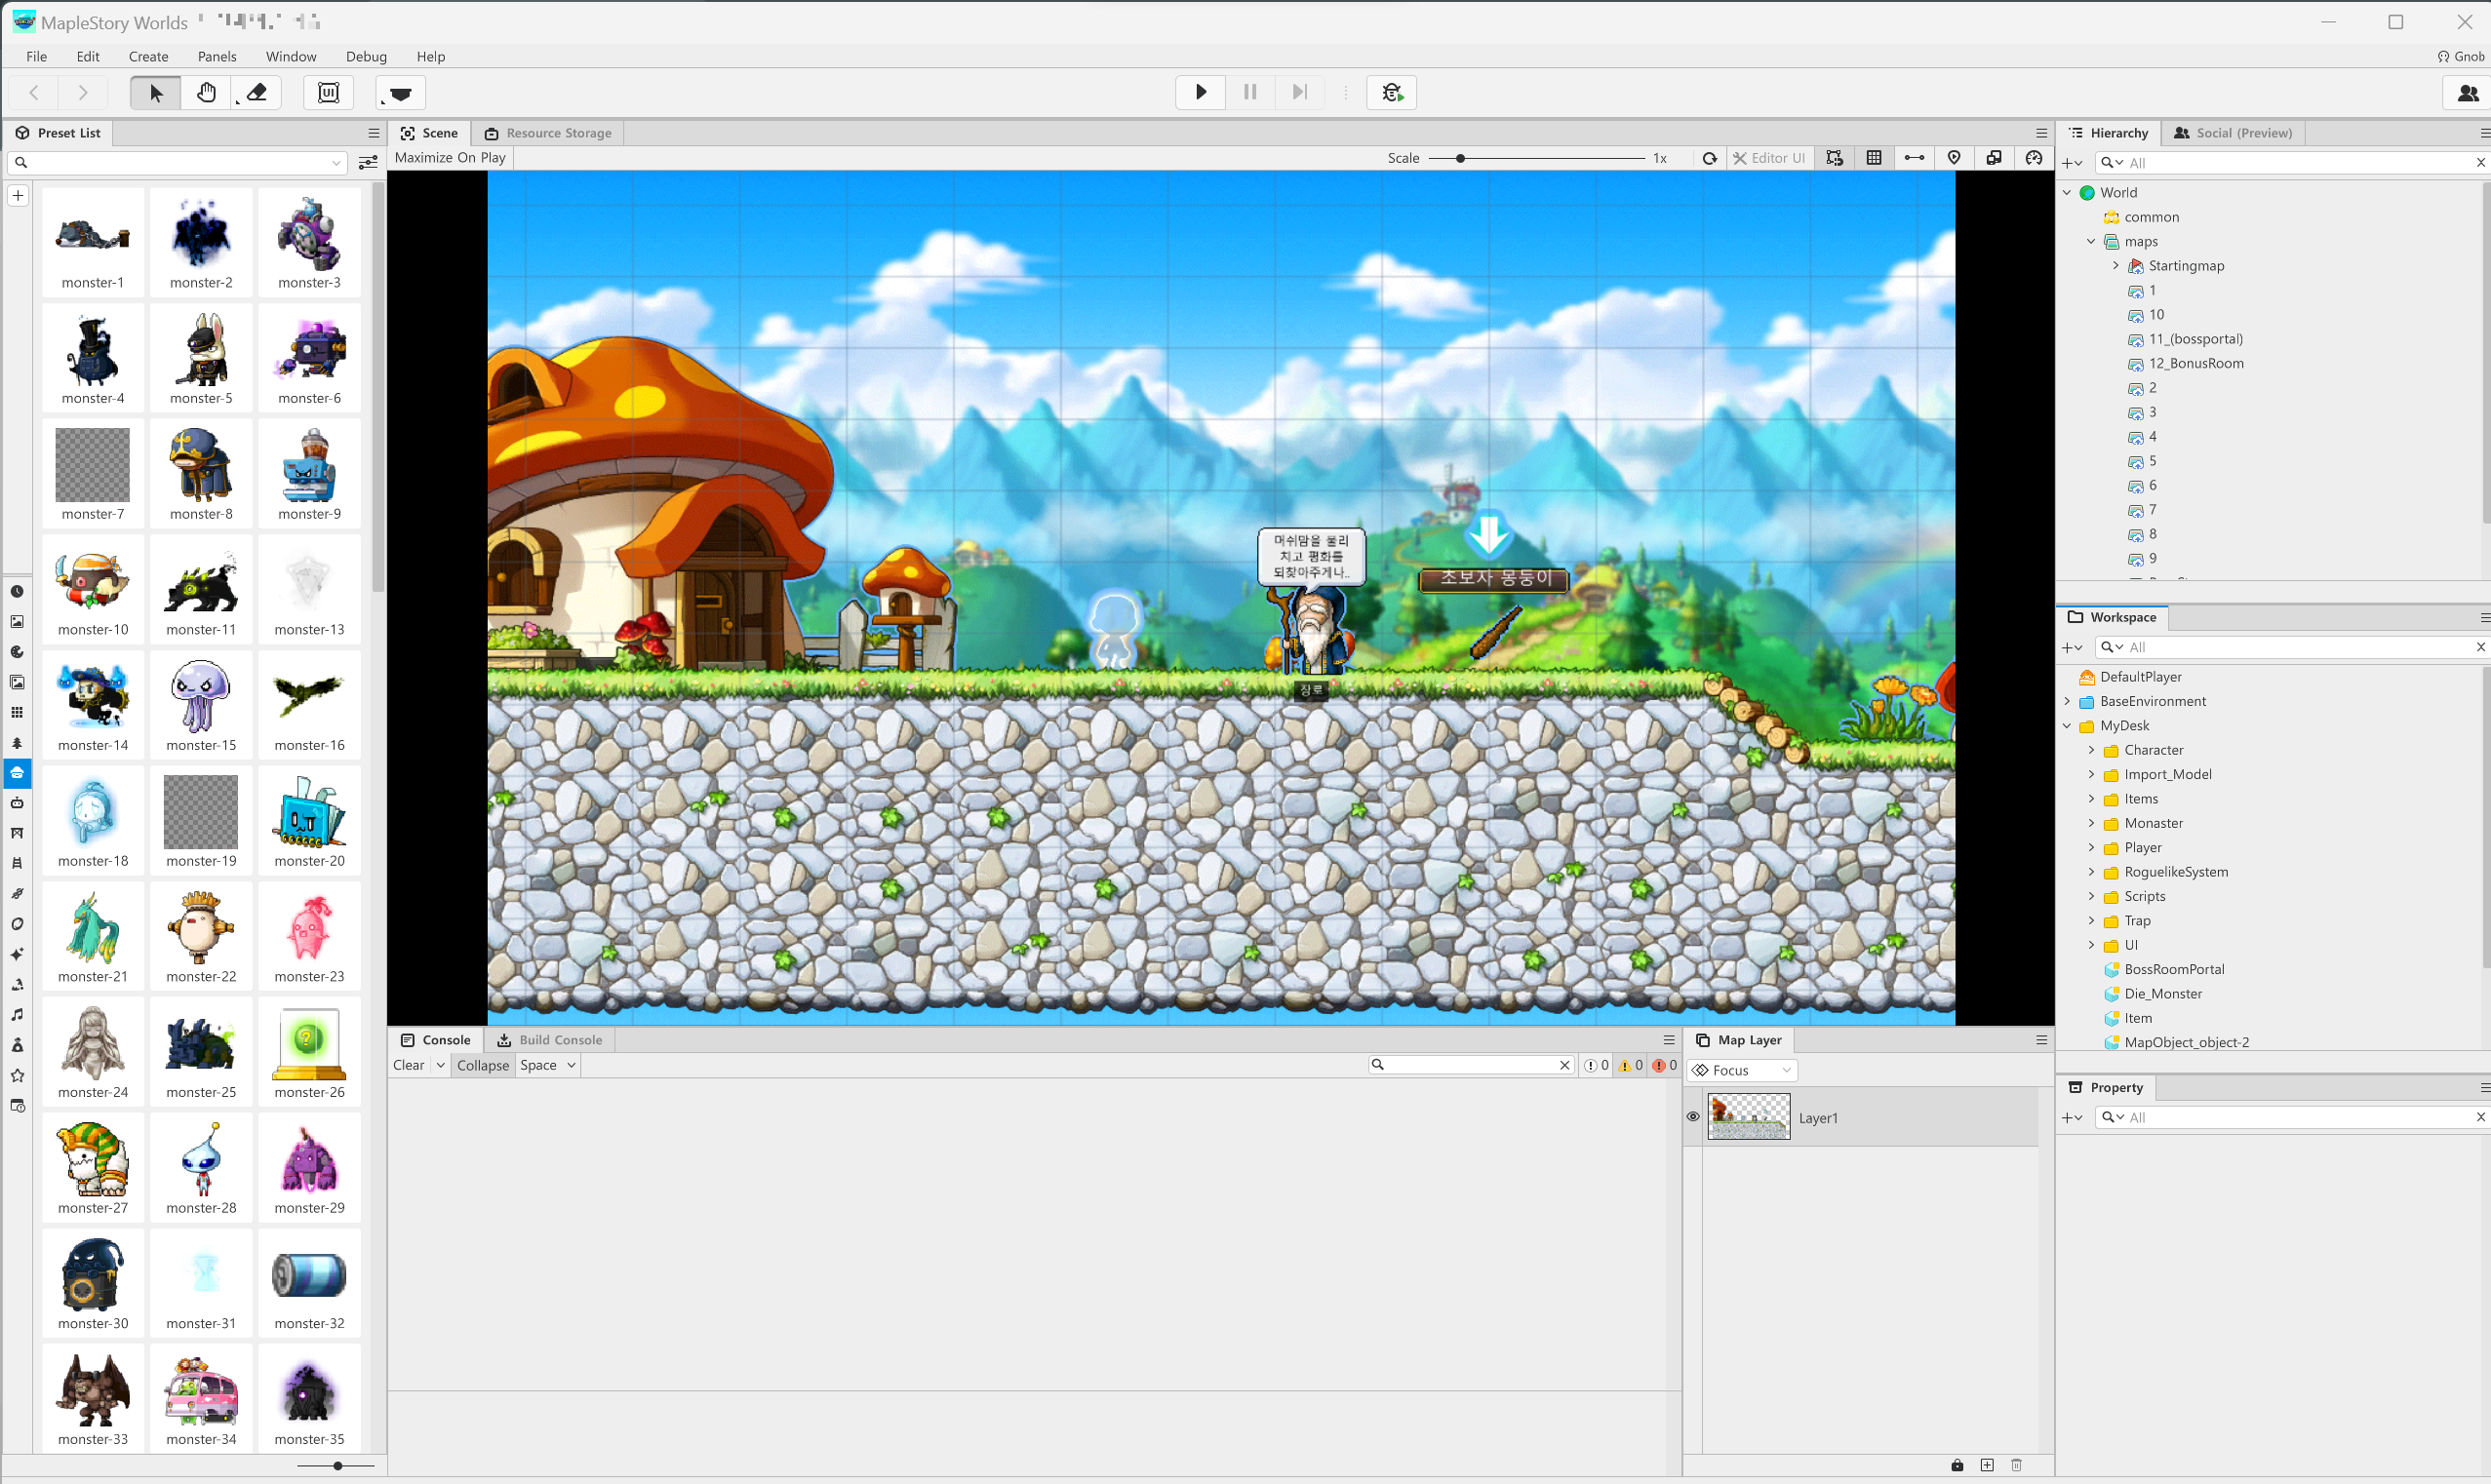Click the reset scale refresh icon
Screen dimensions: 2491x1484
pyautogui.click(x=1709, y=158)
